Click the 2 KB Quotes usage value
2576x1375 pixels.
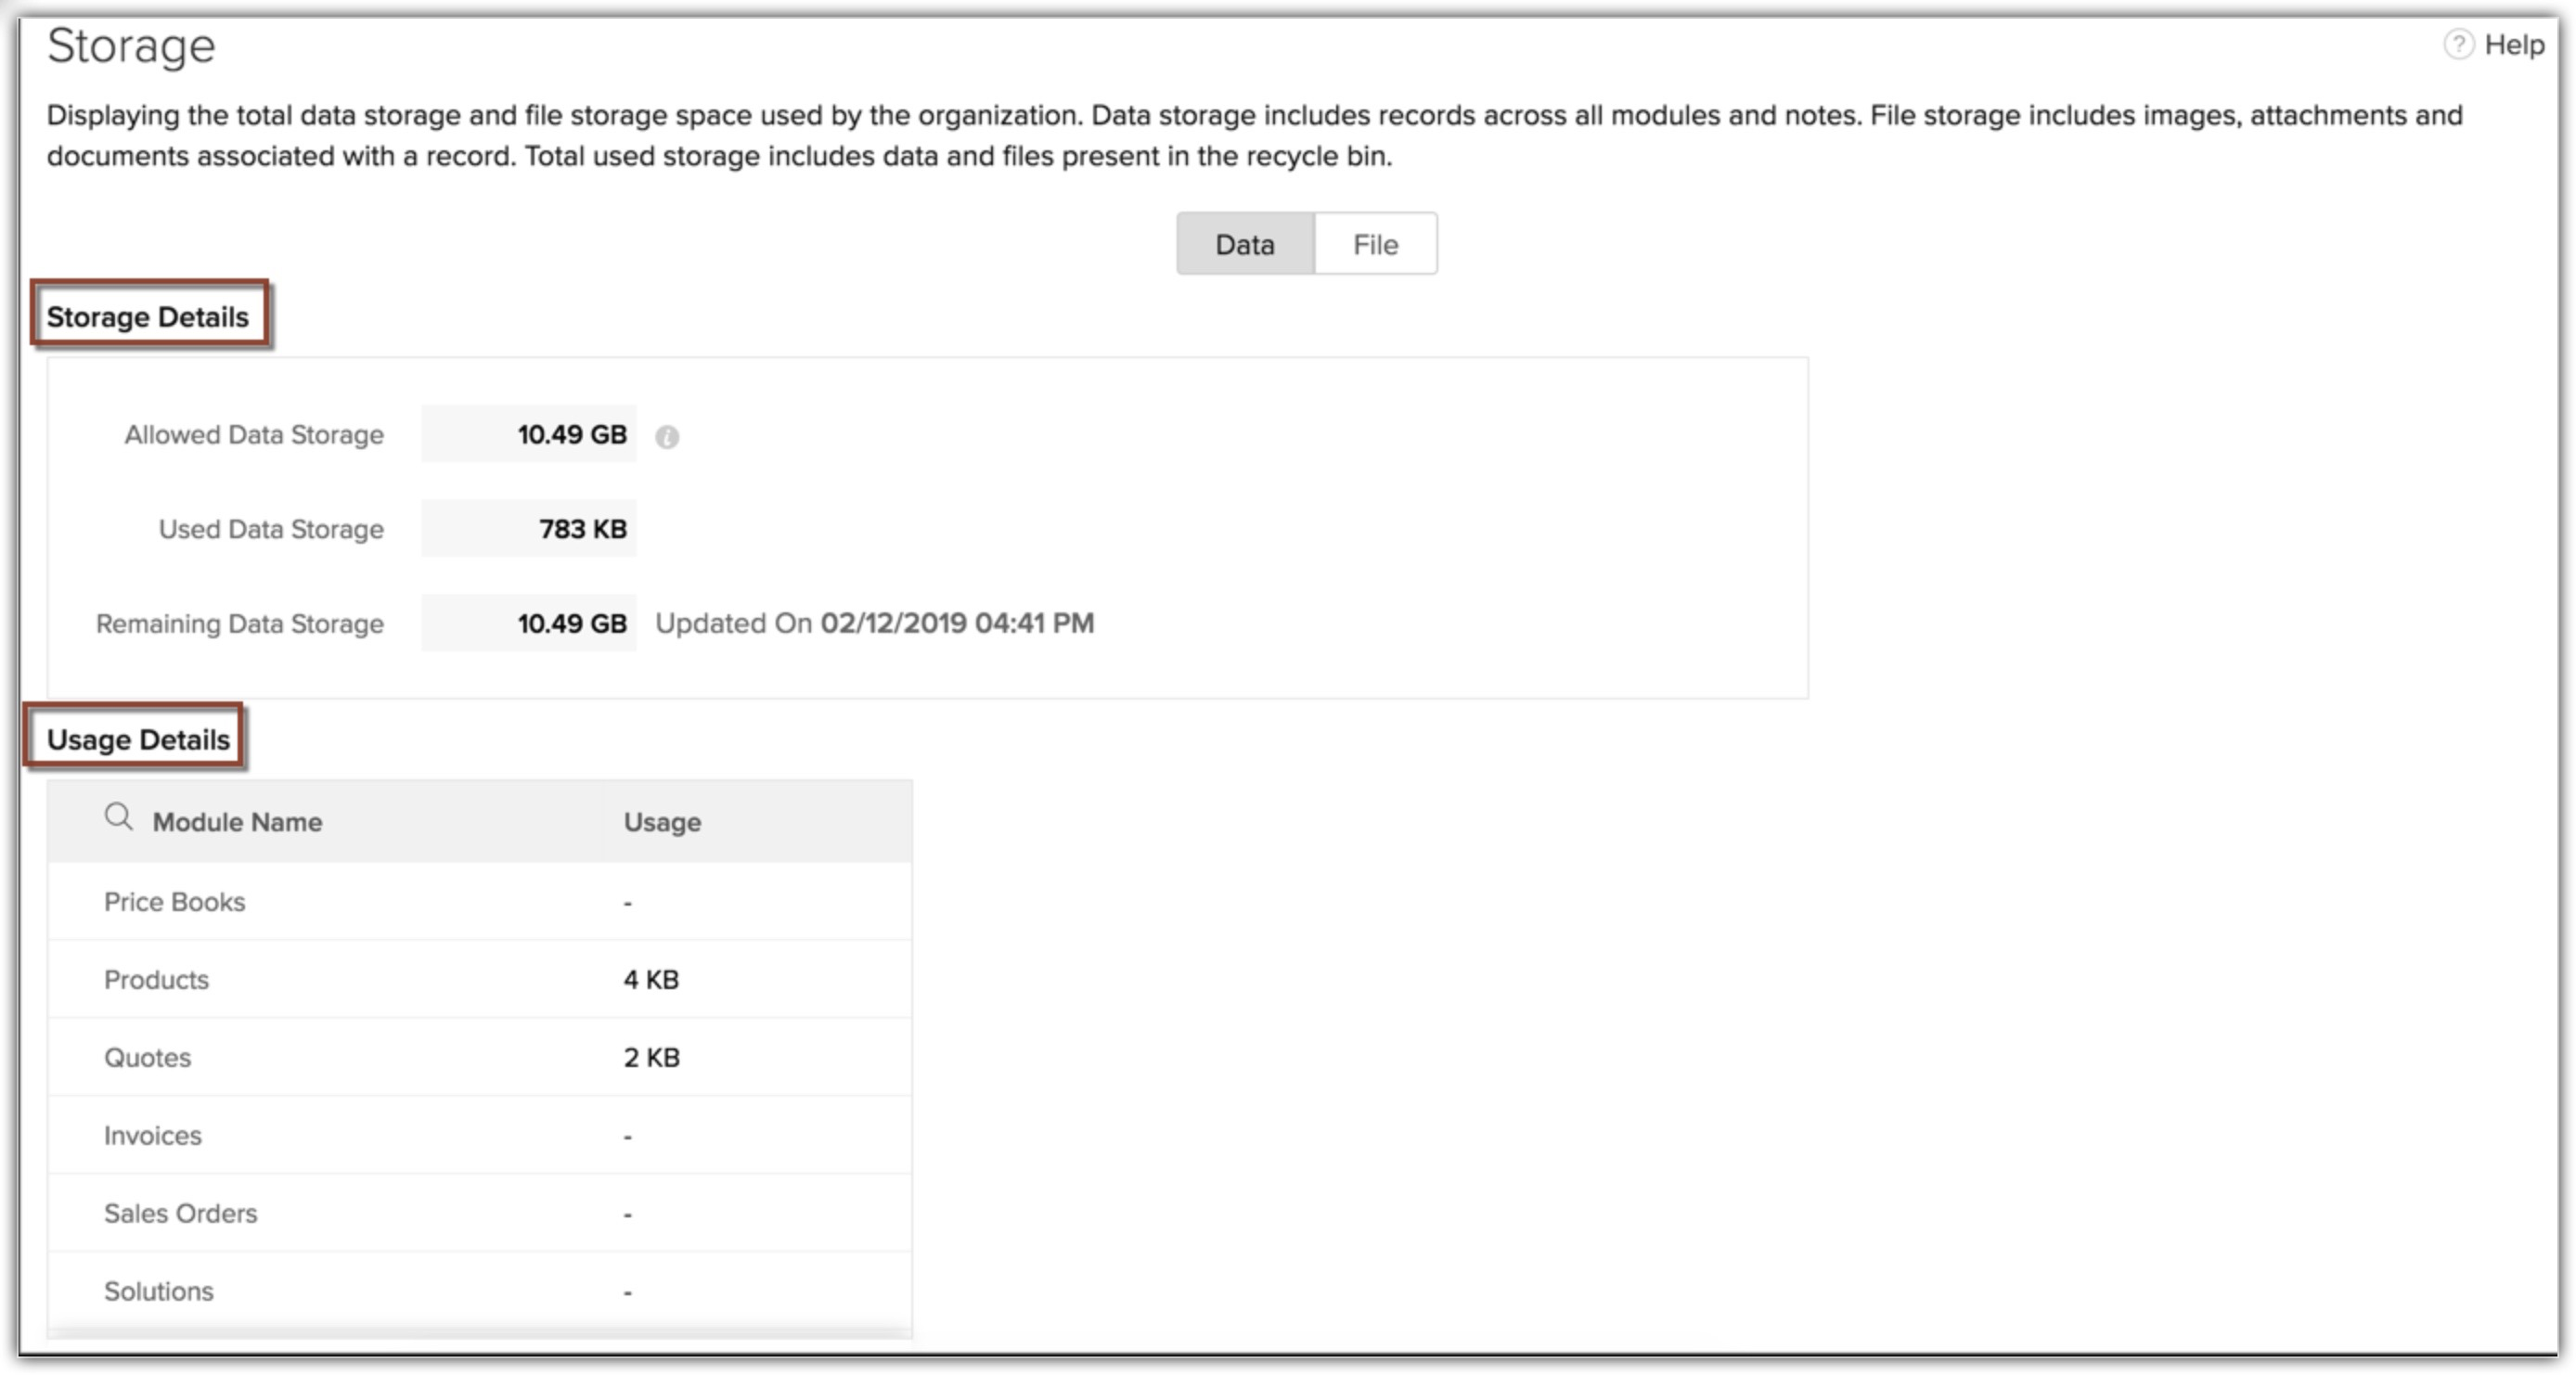click(651, 1058)
